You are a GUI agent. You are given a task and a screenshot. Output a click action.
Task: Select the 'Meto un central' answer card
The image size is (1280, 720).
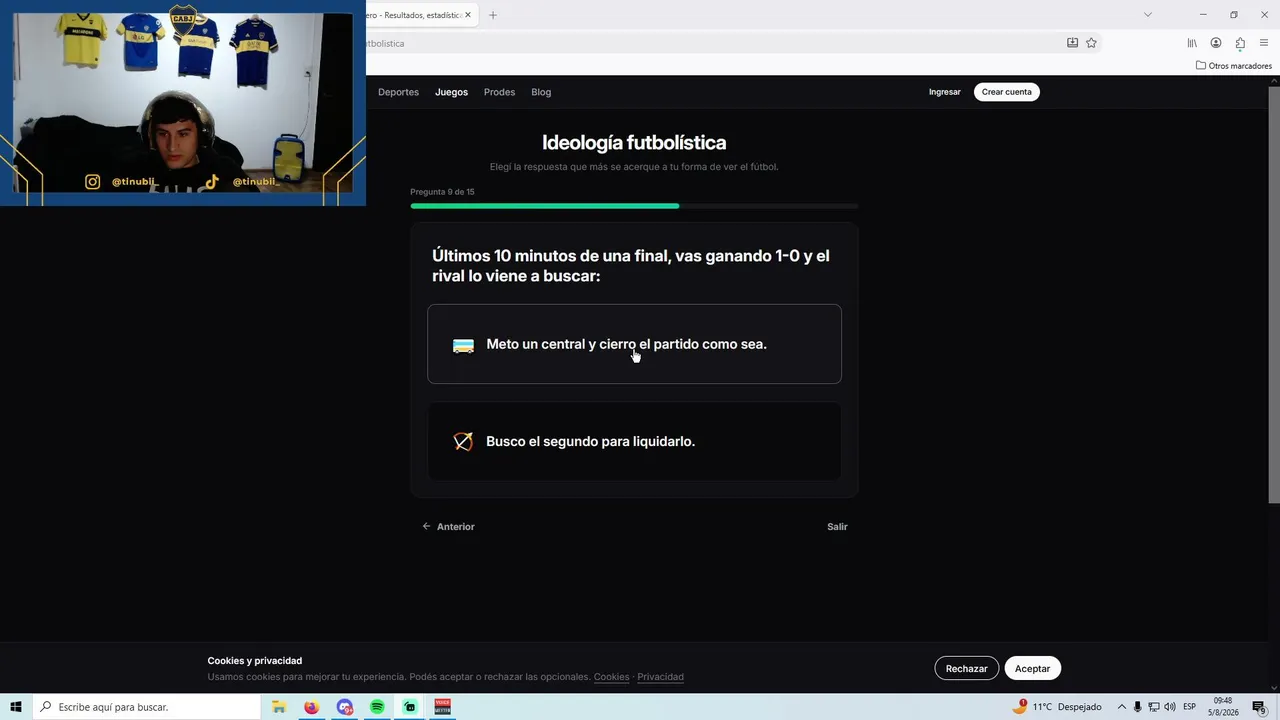coord(634,344)
